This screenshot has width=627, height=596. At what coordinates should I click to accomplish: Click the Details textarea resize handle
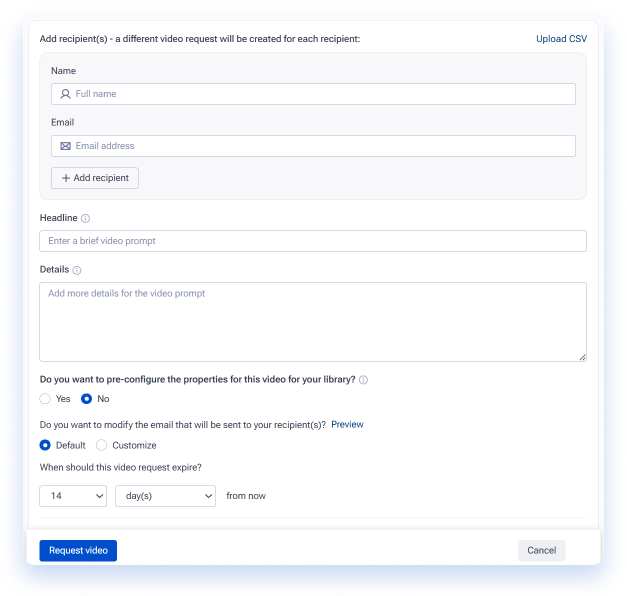click(583, 358)
